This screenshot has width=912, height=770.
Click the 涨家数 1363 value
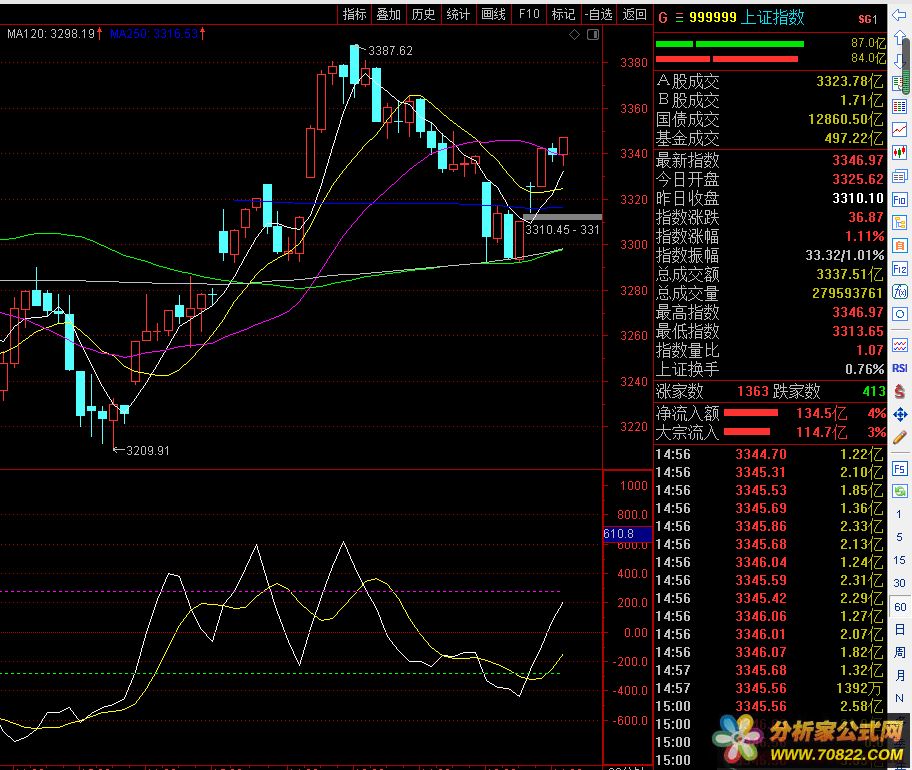pyautogui.click(x=753, y=391)
